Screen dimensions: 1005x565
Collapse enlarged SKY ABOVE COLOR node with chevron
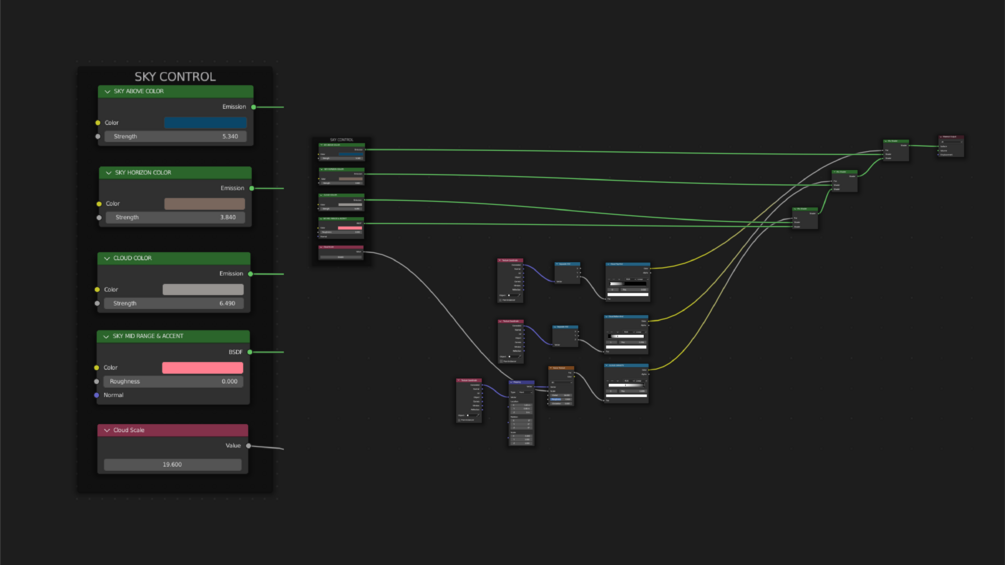pos(108,92)
